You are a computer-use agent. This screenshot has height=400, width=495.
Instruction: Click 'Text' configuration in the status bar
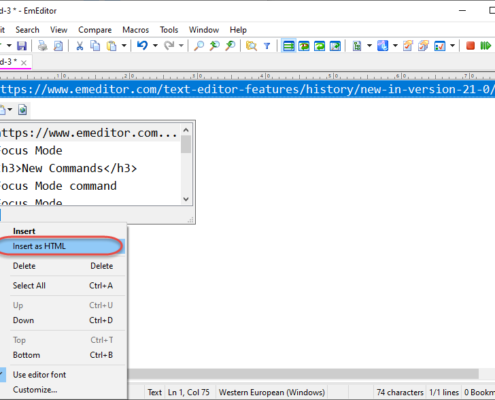(x=155, y=392)
